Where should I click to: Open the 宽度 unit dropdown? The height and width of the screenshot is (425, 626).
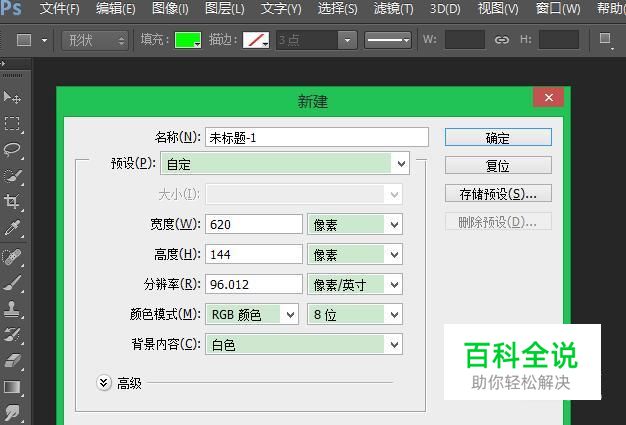tap(355, 225)
